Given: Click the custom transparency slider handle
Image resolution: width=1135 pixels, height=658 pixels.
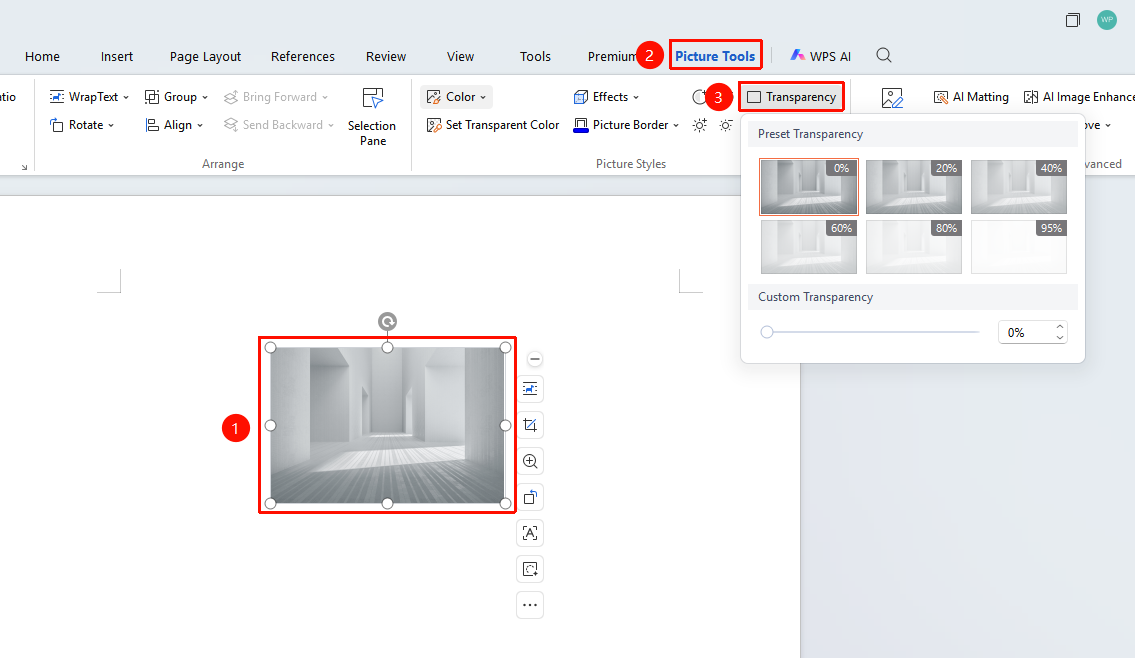Looking at the screenshot, I should coord(767,332).
